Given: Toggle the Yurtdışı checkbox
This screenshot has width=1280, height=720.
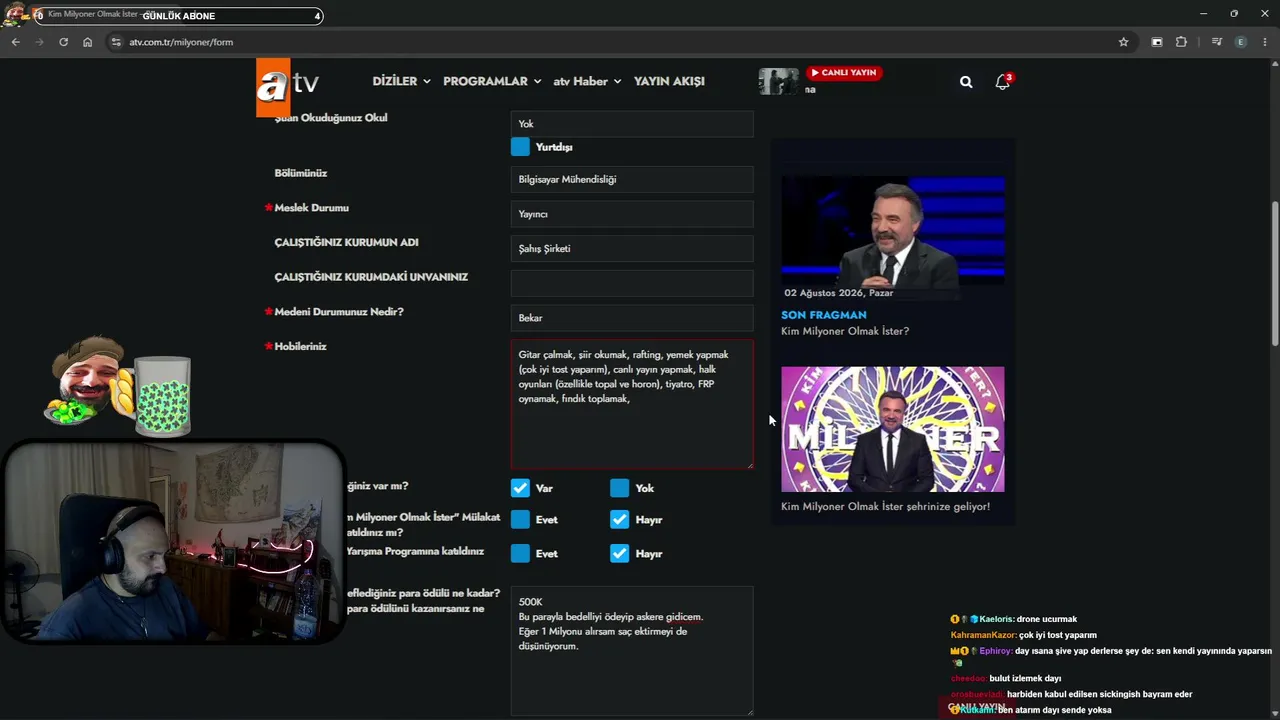Looking at the screenshot, I should click(520, 147).
